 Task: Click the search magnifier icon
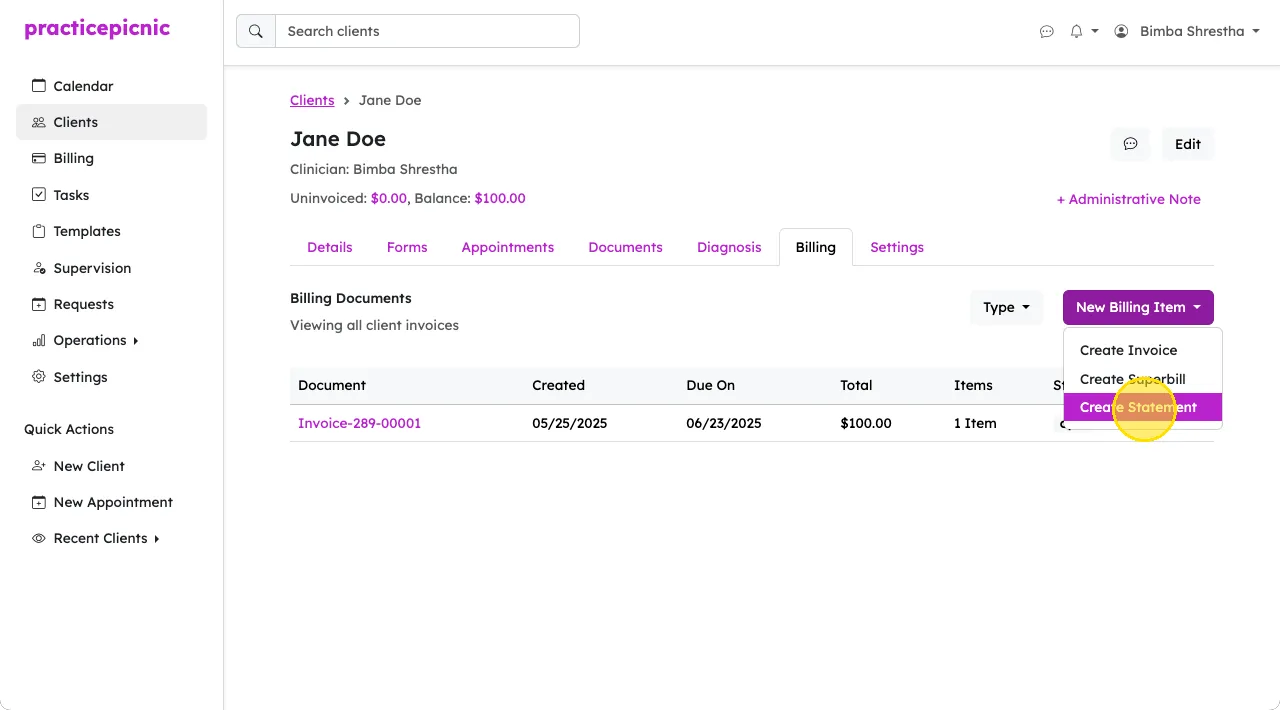point(256,31)
